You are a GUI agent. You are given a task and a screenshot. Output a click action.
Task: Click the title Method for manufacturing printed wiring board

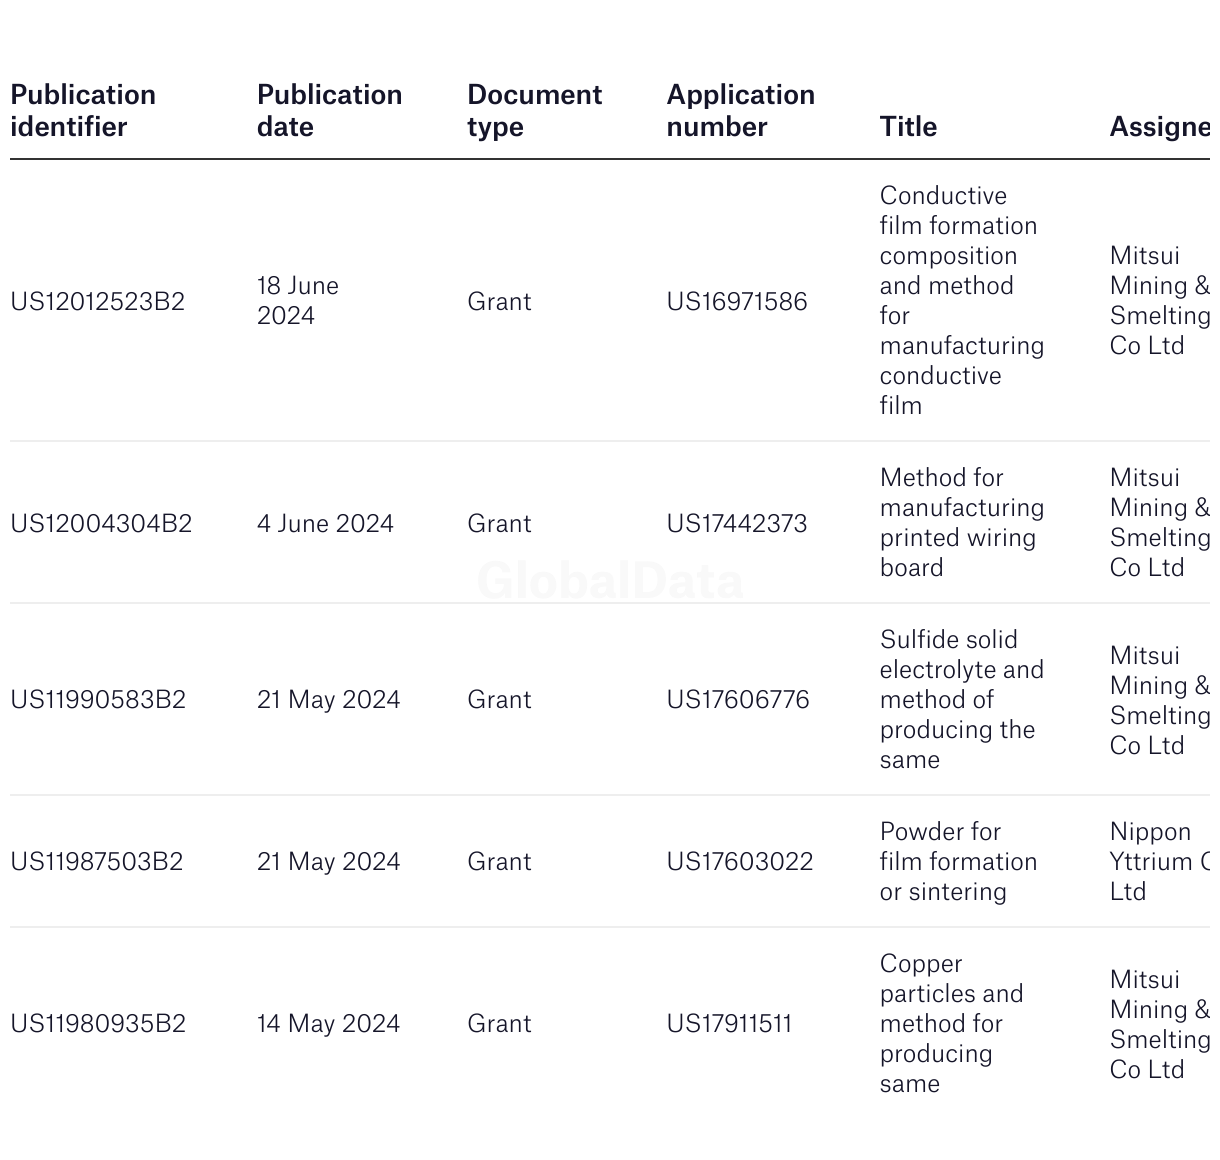pyautogui.click(x=962, y=523)
